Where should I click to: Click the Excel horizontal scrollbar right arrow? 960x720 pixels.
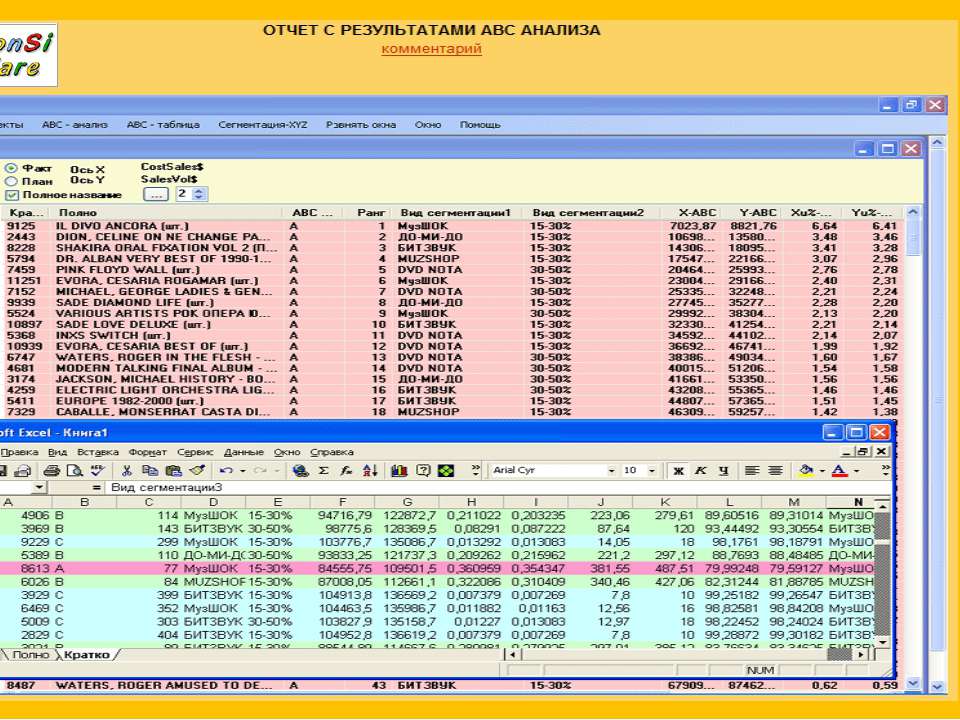861,654
